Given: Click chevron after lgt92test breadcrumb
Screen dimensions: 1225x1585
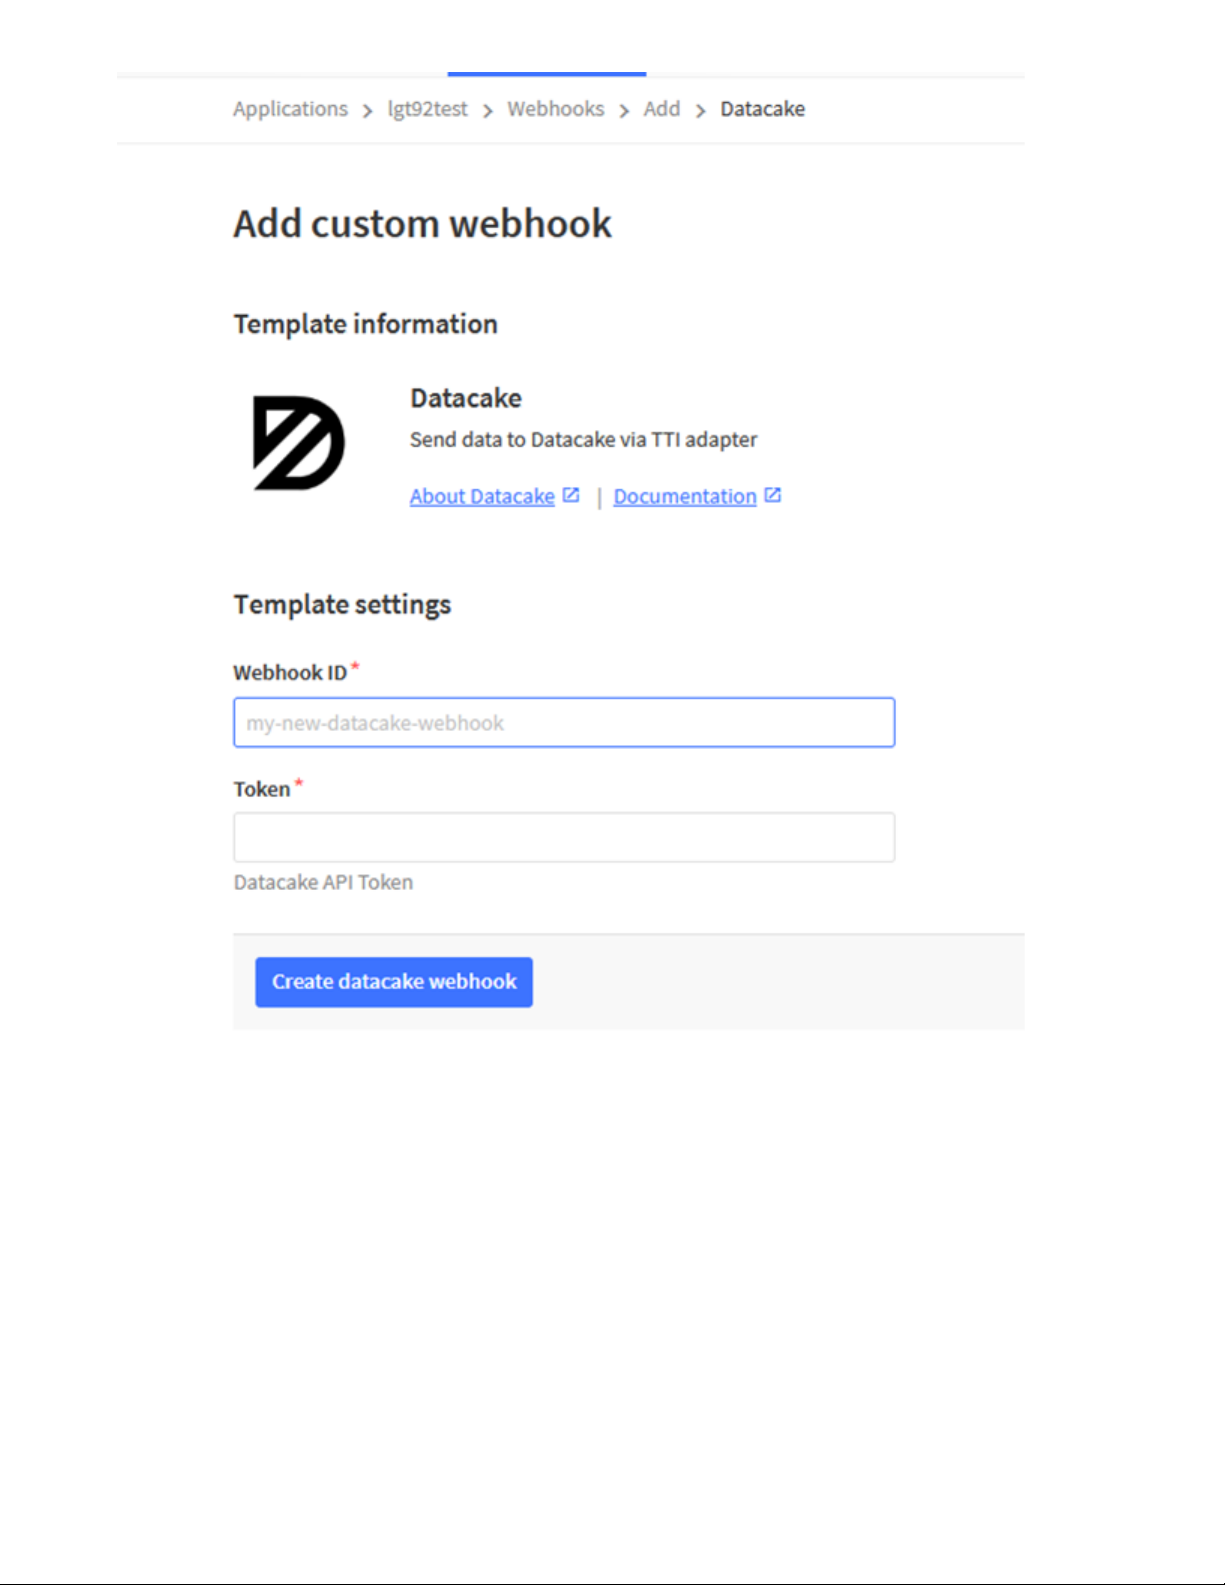Looking at the screenshot, I should [488, 111].
